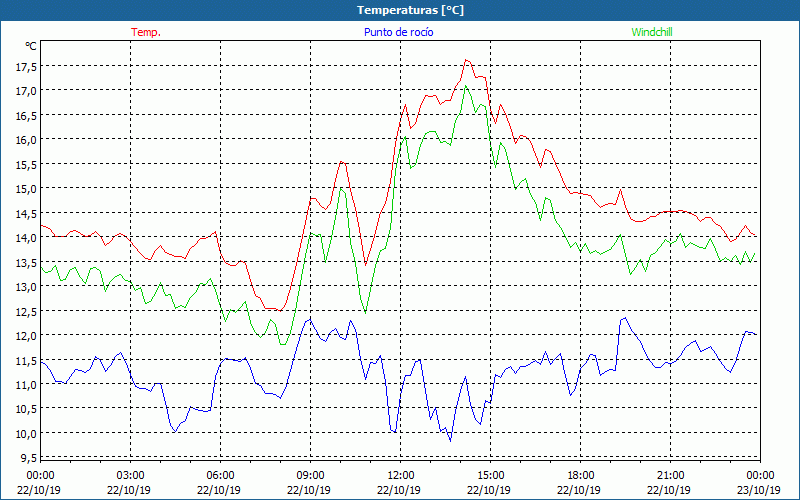Select the blue "Punto de rocío" legend label
Viewport: 800px width, 500px height.
[399, 32]
